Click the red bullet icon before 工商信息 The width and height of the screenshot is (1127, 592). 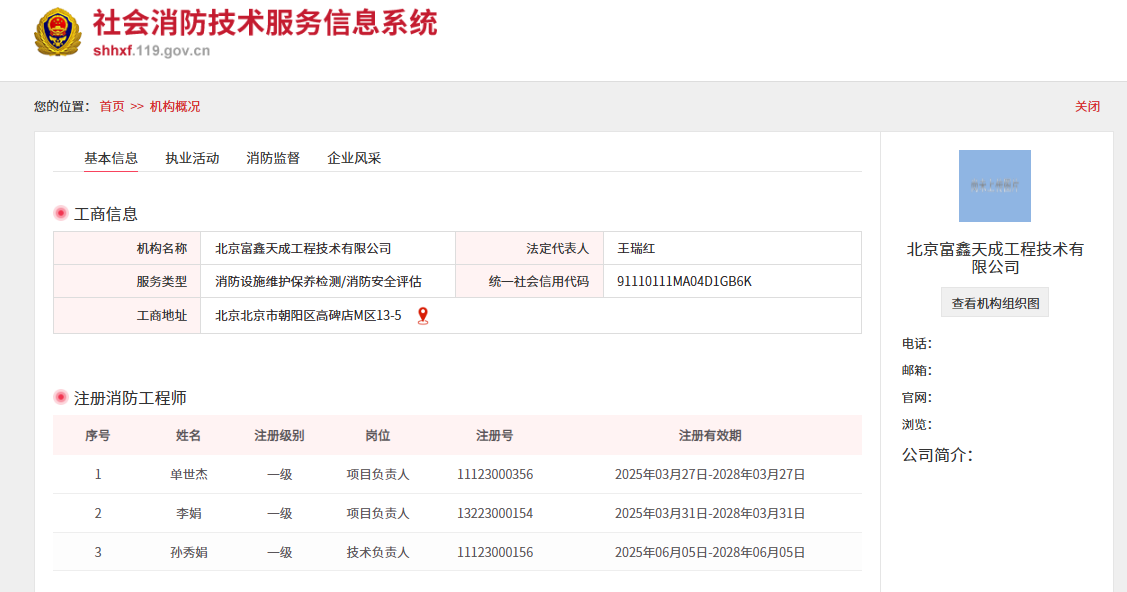click(60, 213)
